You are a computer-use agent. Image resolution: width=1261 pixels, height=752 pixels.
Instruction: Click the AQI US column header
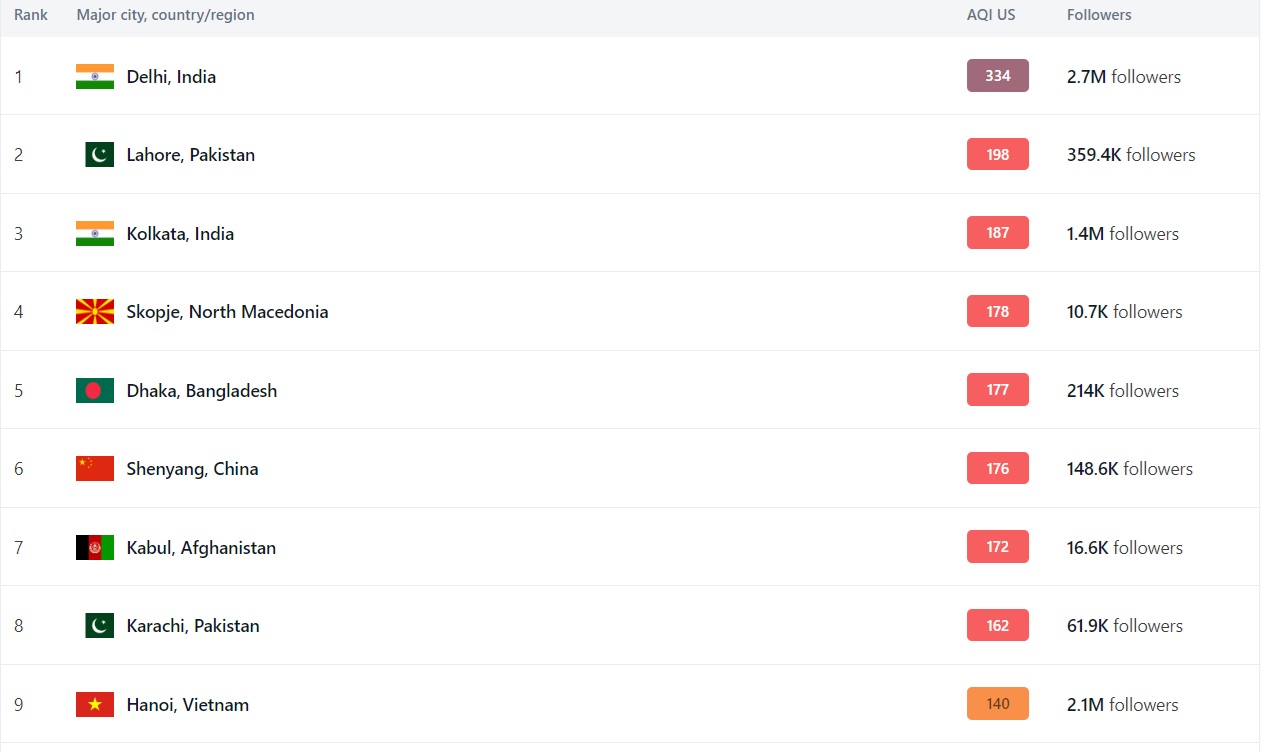991,15
